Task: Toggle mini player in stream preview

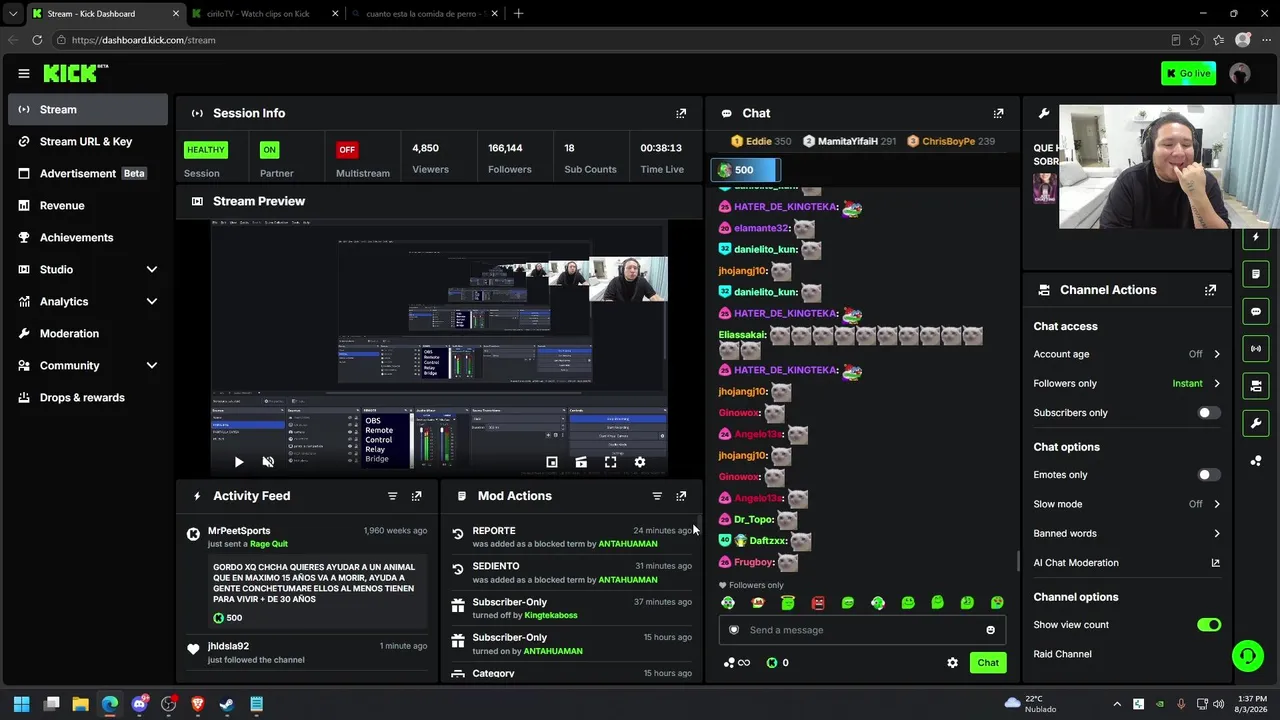Action: pyautogui.click(x=552, y=462)
